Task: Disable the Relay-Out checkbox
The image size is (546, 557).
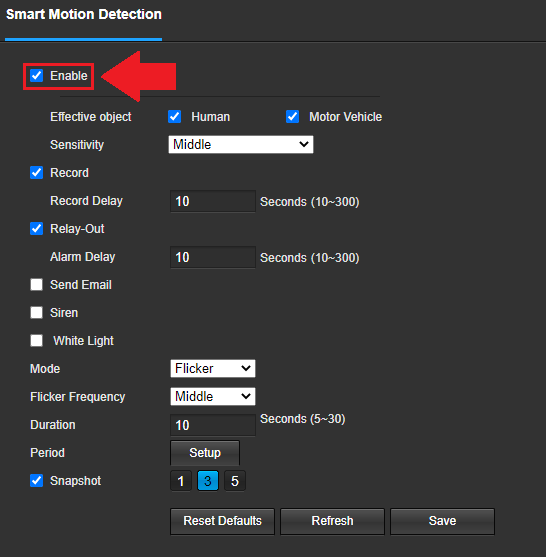Action: tap(37, 228)
